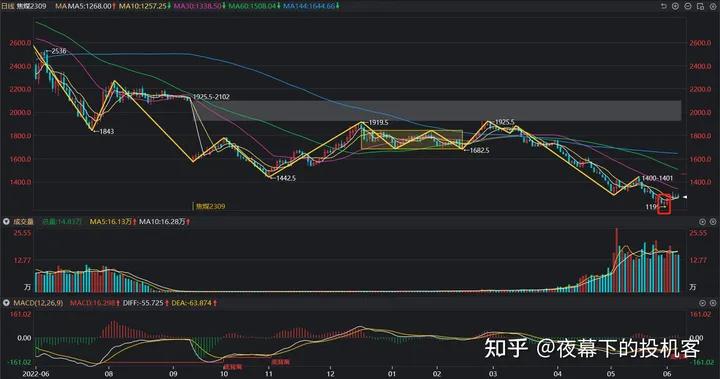Click the chart window layout icon
Image resolution: width=720 pixels, height=379 pixels.
[700, 6]
